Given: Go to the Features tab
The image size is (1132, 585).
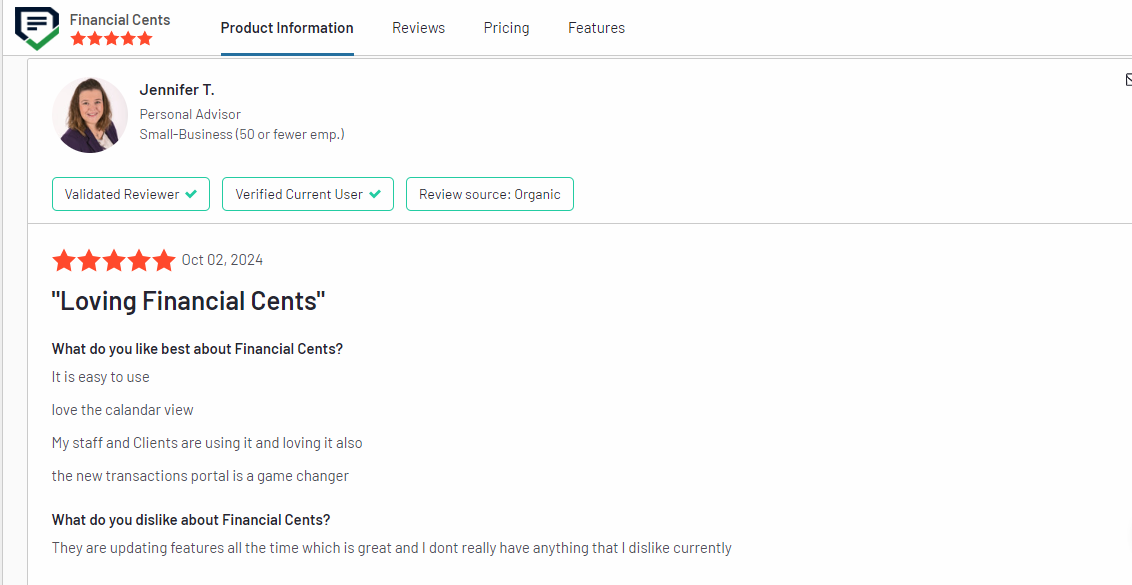Looking at the screenshot, I should click(x=596, y=28).
